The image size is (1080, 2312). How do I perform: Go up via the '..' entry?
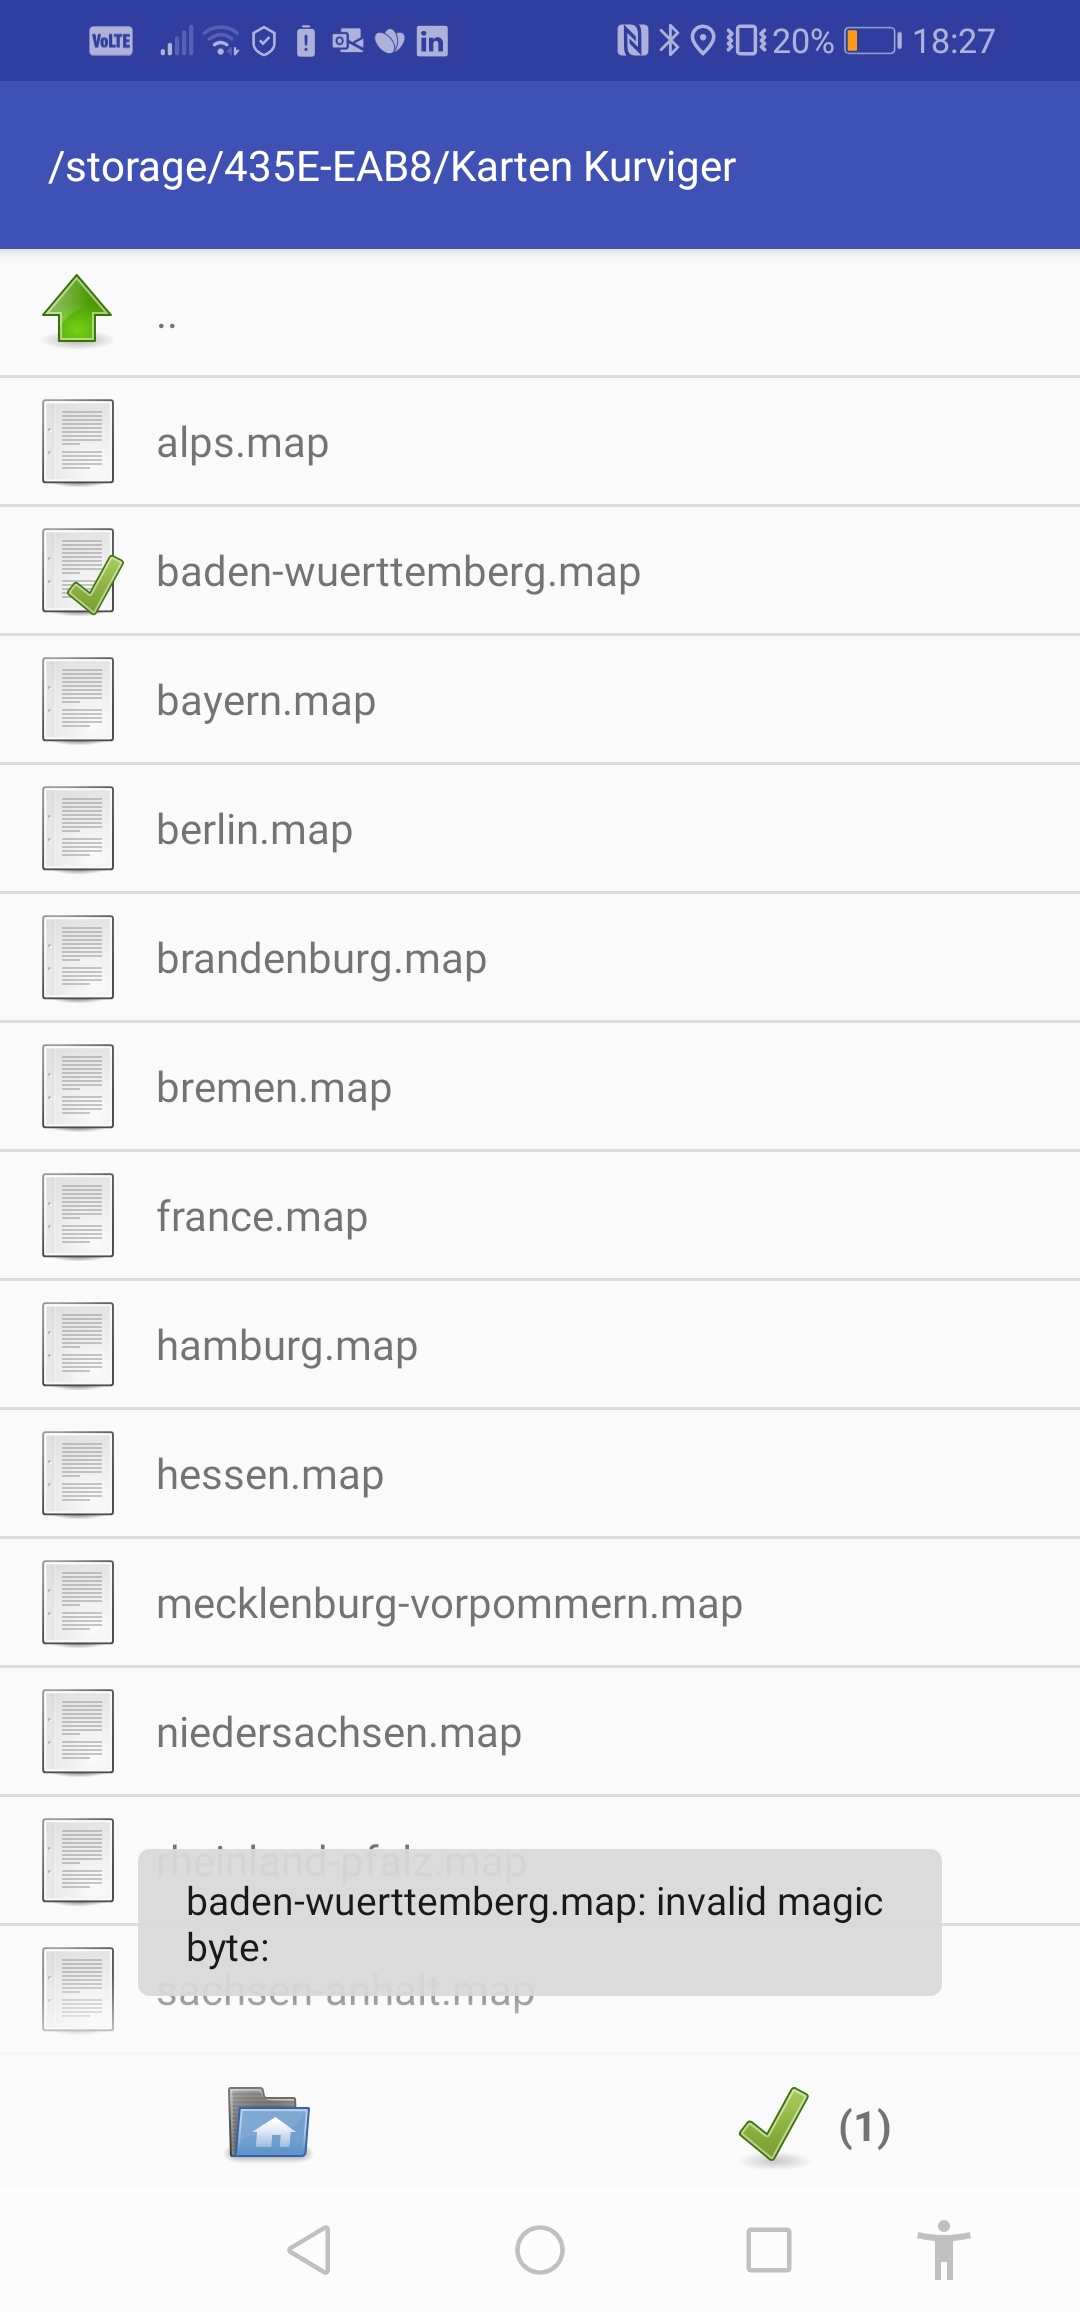pyautogui.click(x=540, y=313)
